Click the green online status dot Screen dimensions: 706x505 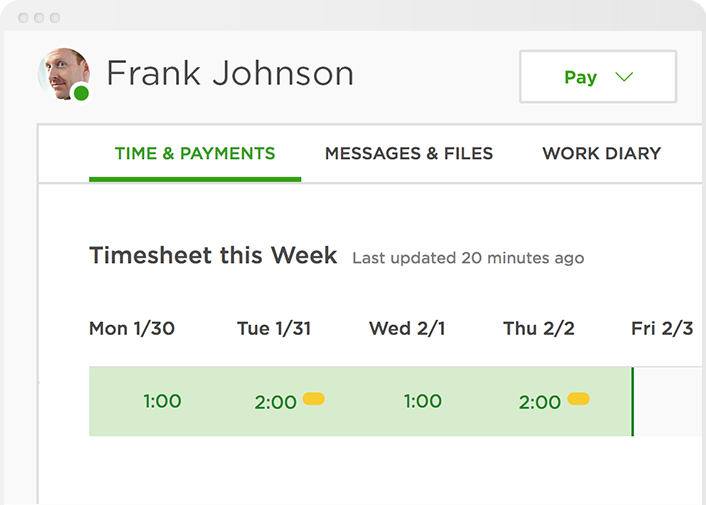(x=81, y=94)
